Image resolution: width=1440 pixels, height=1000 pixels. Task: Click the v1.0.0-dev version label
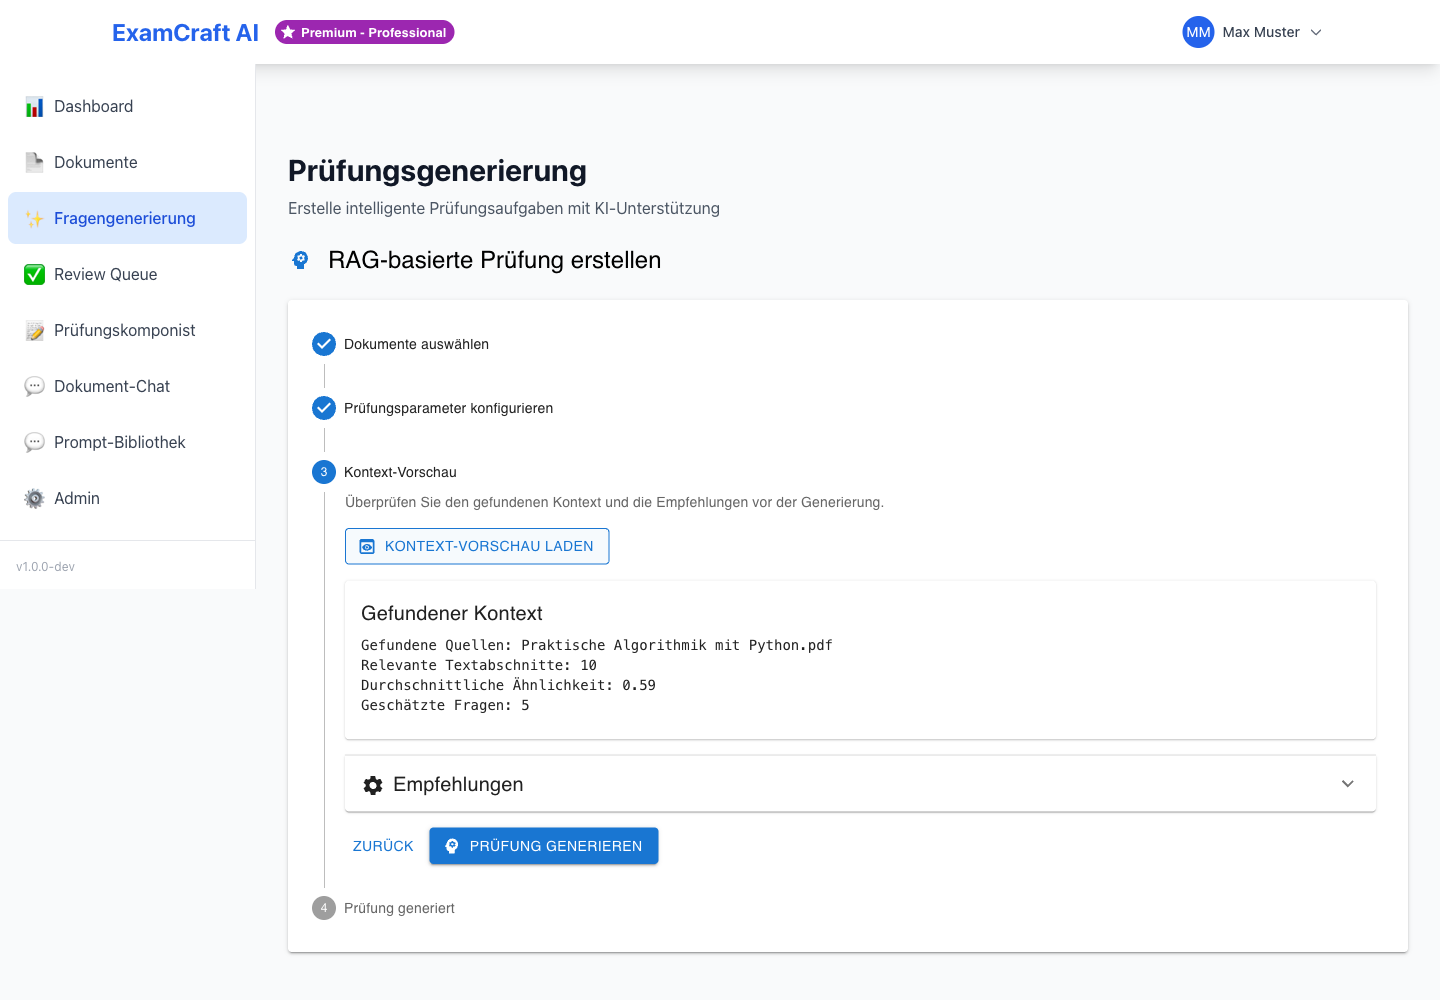click(45, 567)
